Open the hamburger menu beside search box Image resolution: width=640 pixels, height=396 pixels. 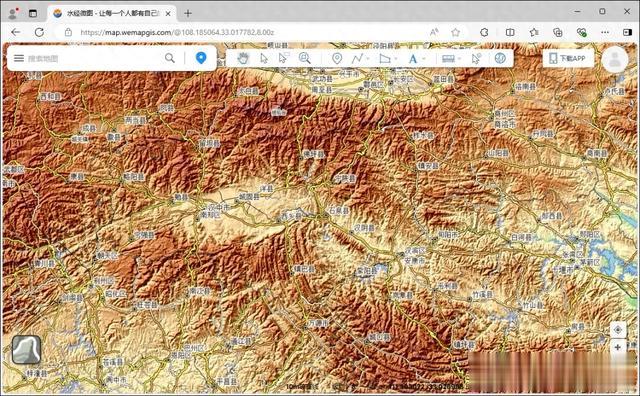[19, 58]
